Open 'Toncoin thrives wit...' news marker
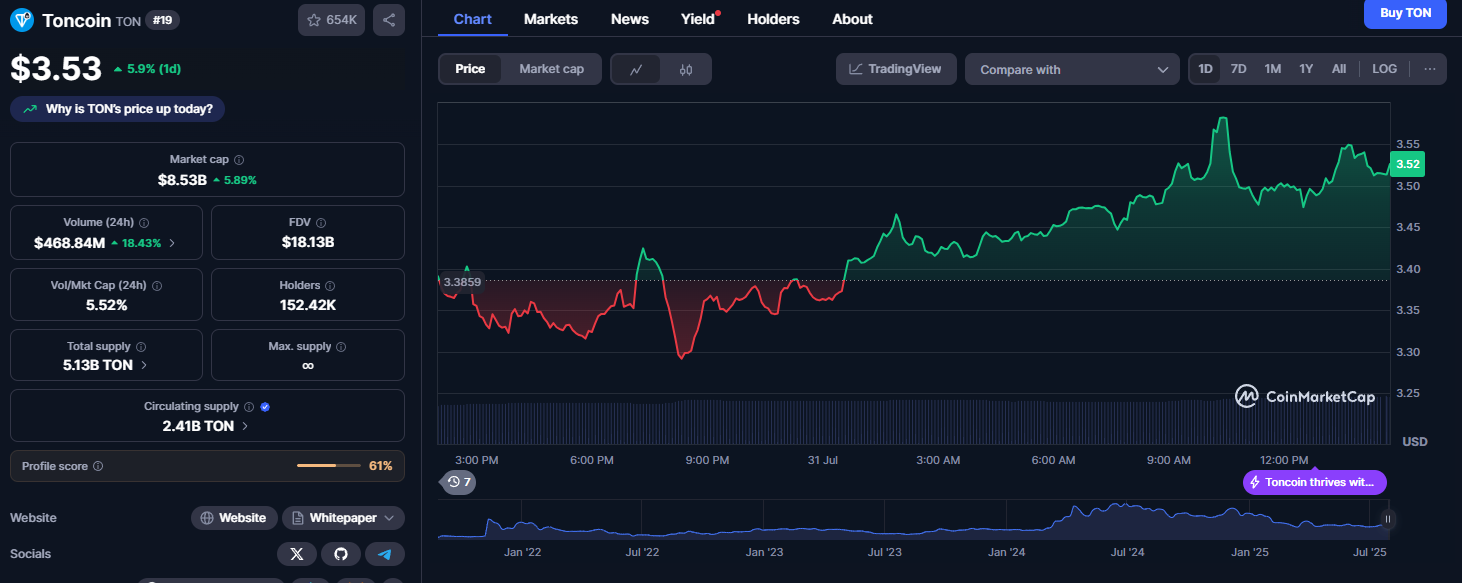The height and width of the screenshot is (583, 1462). pyautogui.click(x=1315, y=482)
